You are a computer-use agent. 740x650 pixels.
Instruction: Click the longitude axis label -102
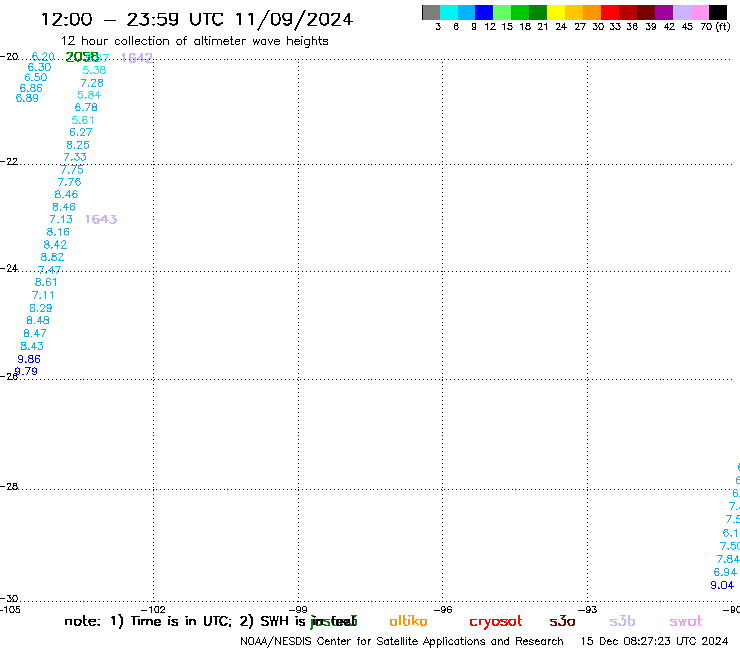153,609
